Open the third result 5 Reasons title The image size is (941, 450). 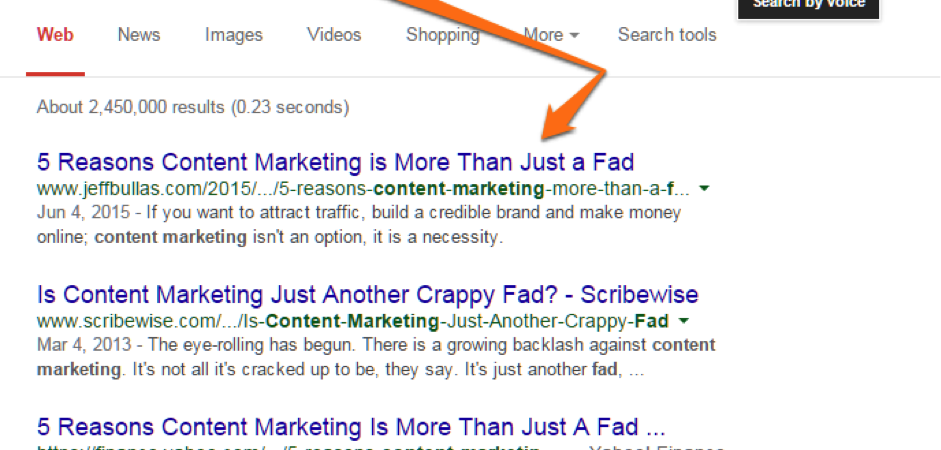pyautogui.click(x=350, y=427)
